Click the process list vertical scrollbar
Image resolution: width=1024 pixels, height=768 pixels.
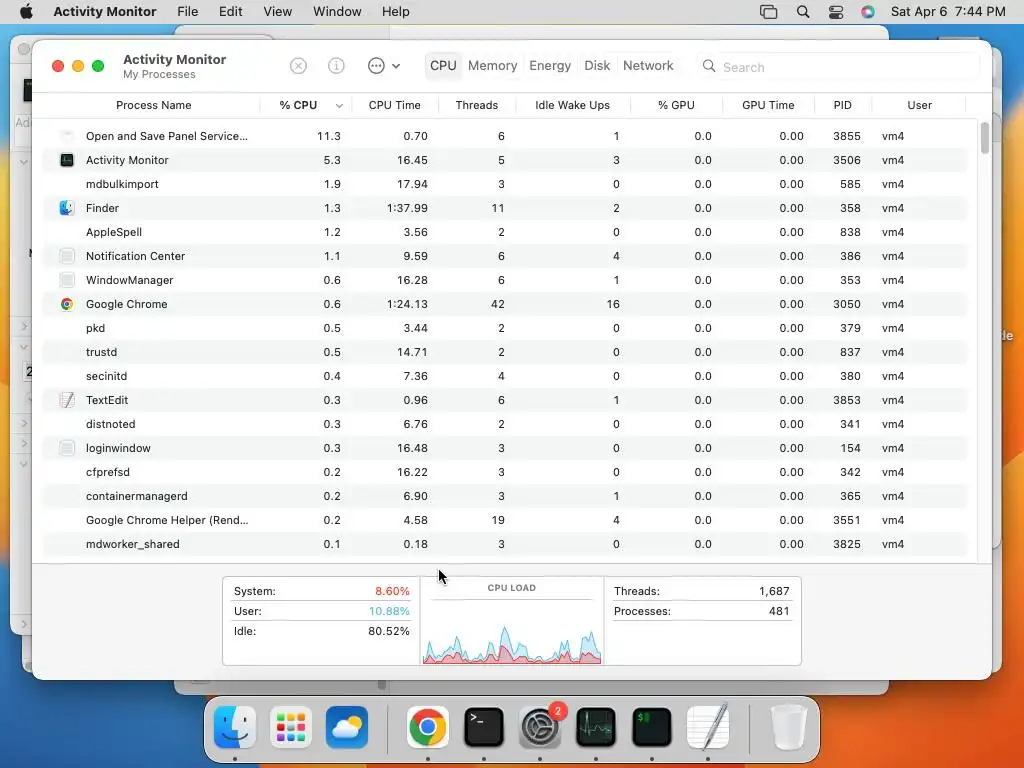click(x=985, y=138)
